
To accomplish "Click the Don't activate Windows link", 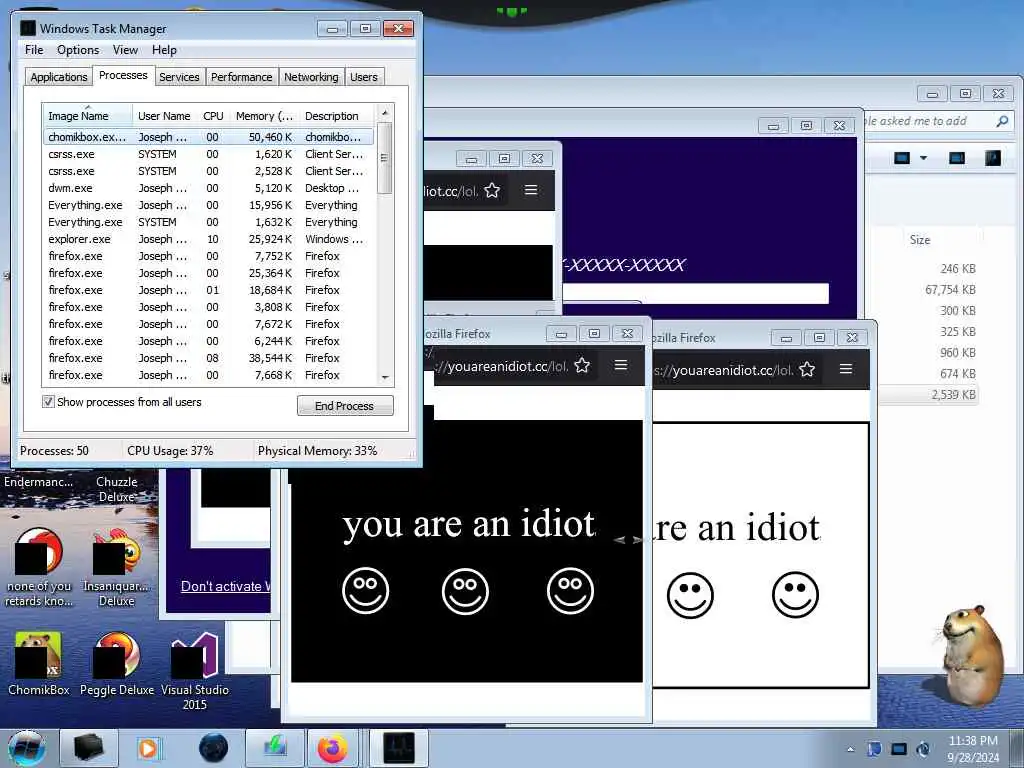I will [225, 586].
